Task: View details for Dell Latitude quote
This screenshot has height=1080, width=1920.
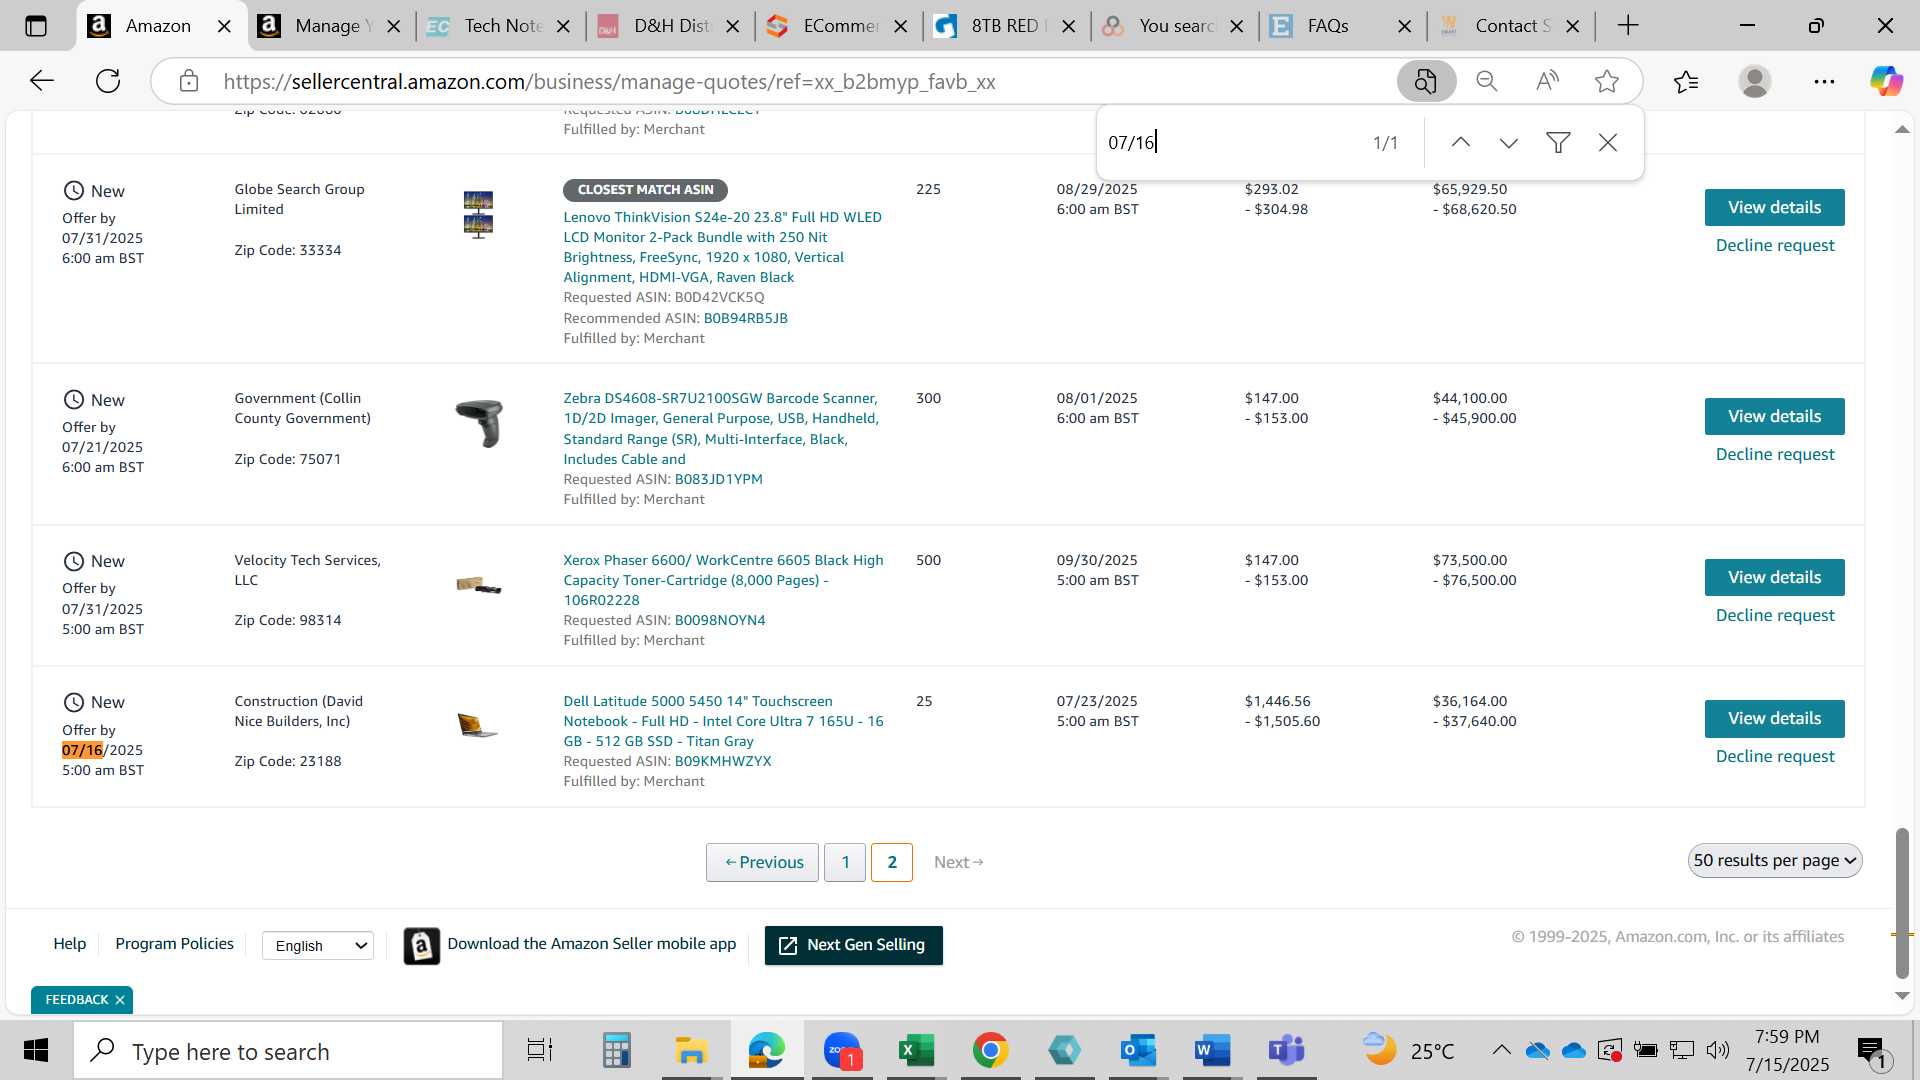Action: (x=1774, y=719)
